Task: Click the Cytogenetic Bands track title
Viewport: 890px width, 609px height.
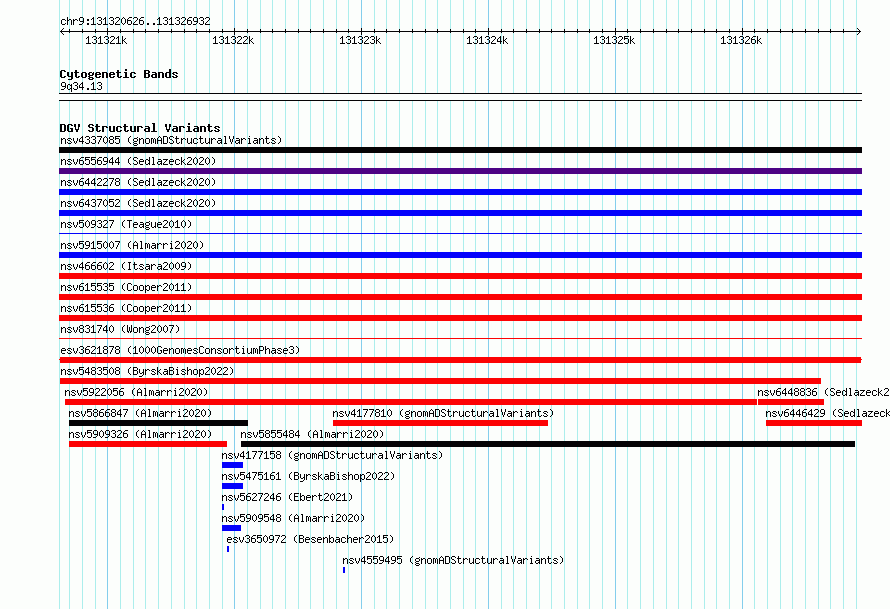Action: click(119, 74)
